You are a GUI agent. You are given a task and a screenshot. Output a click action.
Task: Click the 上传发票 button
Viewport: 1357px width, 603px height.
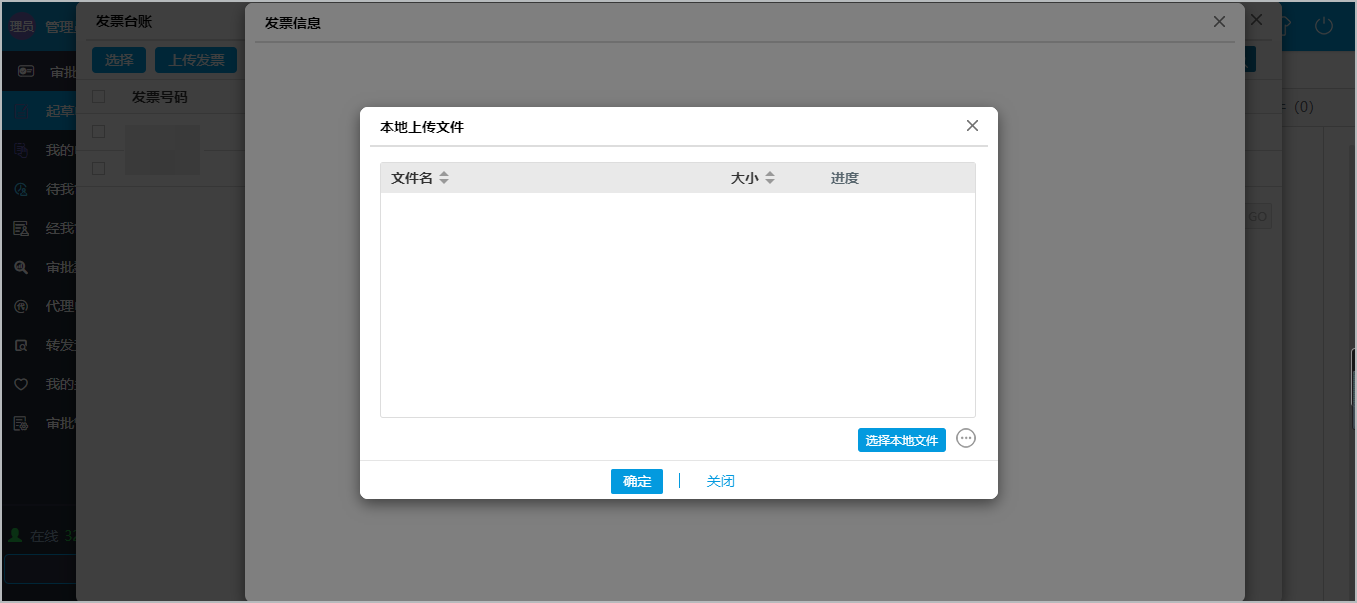click(x=195, y=60)
